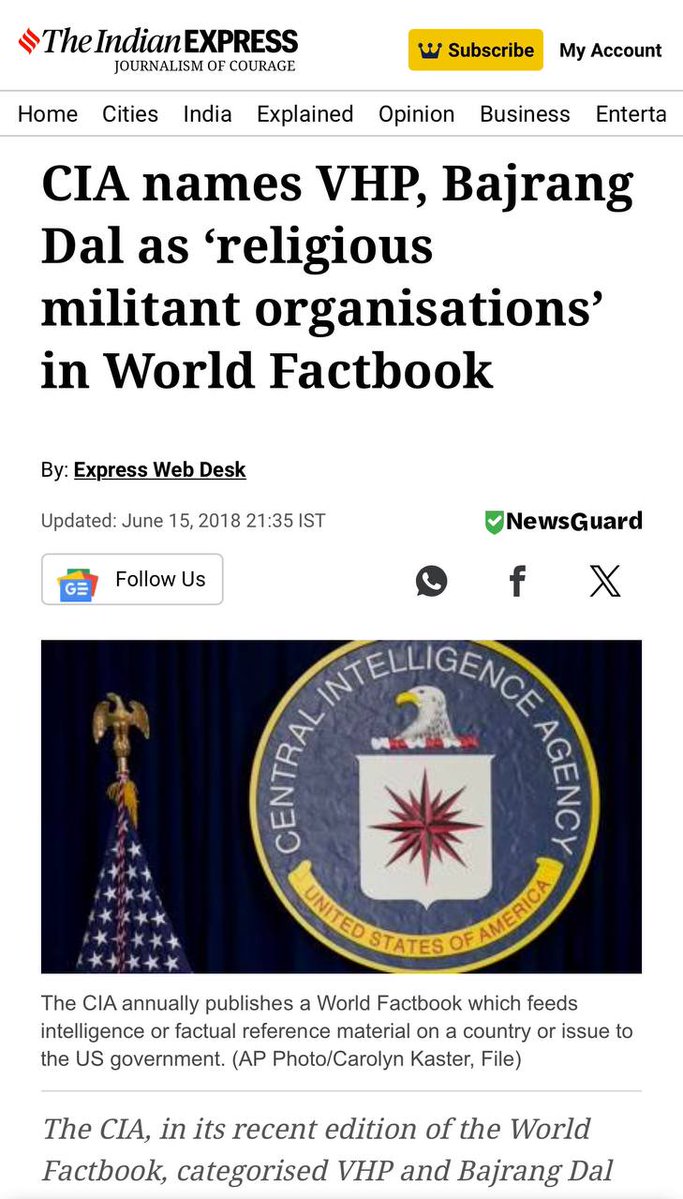
Task: Select the India tab
Action: coord(207,114)
